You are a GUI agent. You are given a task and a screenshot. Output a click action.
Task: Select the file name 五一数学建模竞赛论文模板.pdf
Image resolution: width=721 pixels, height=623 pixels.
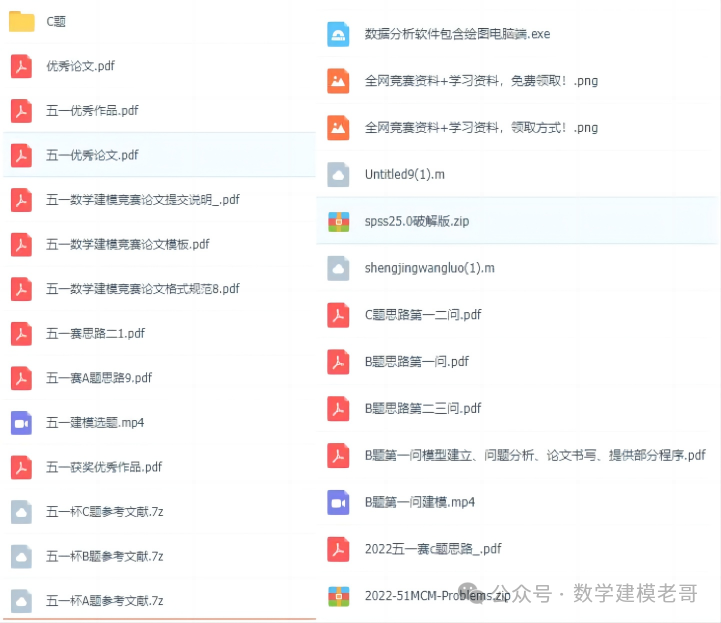(x=127, y=245)
